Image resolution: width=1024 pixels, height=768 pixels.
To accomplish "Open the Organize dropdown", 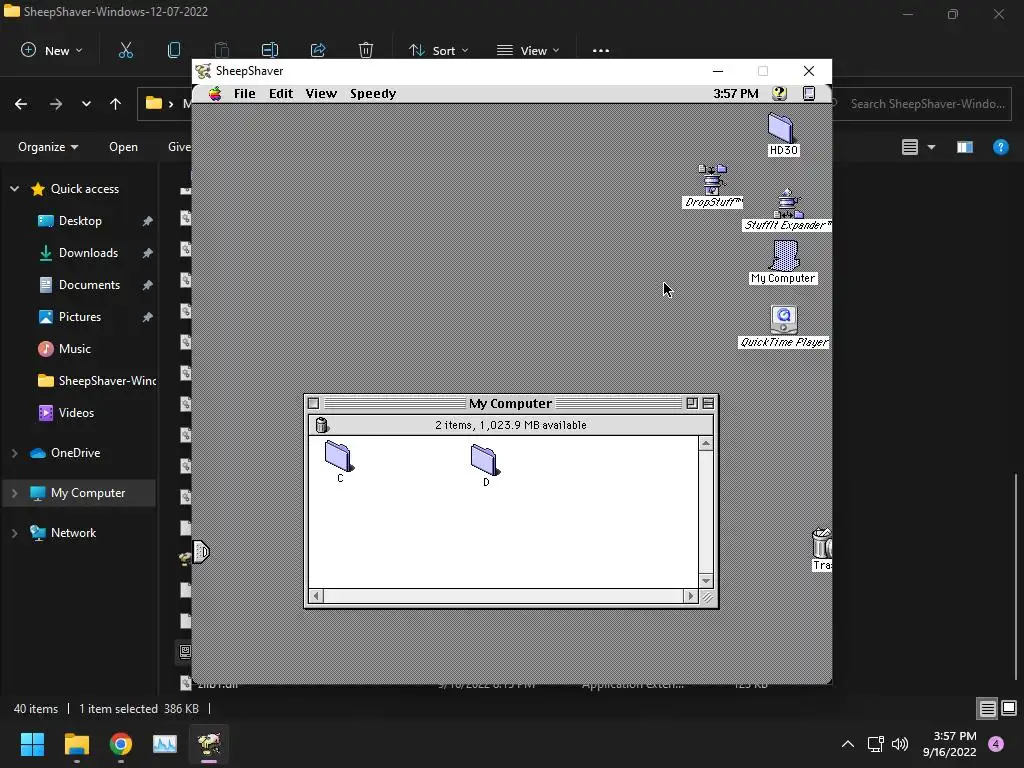I will (48, 147).
